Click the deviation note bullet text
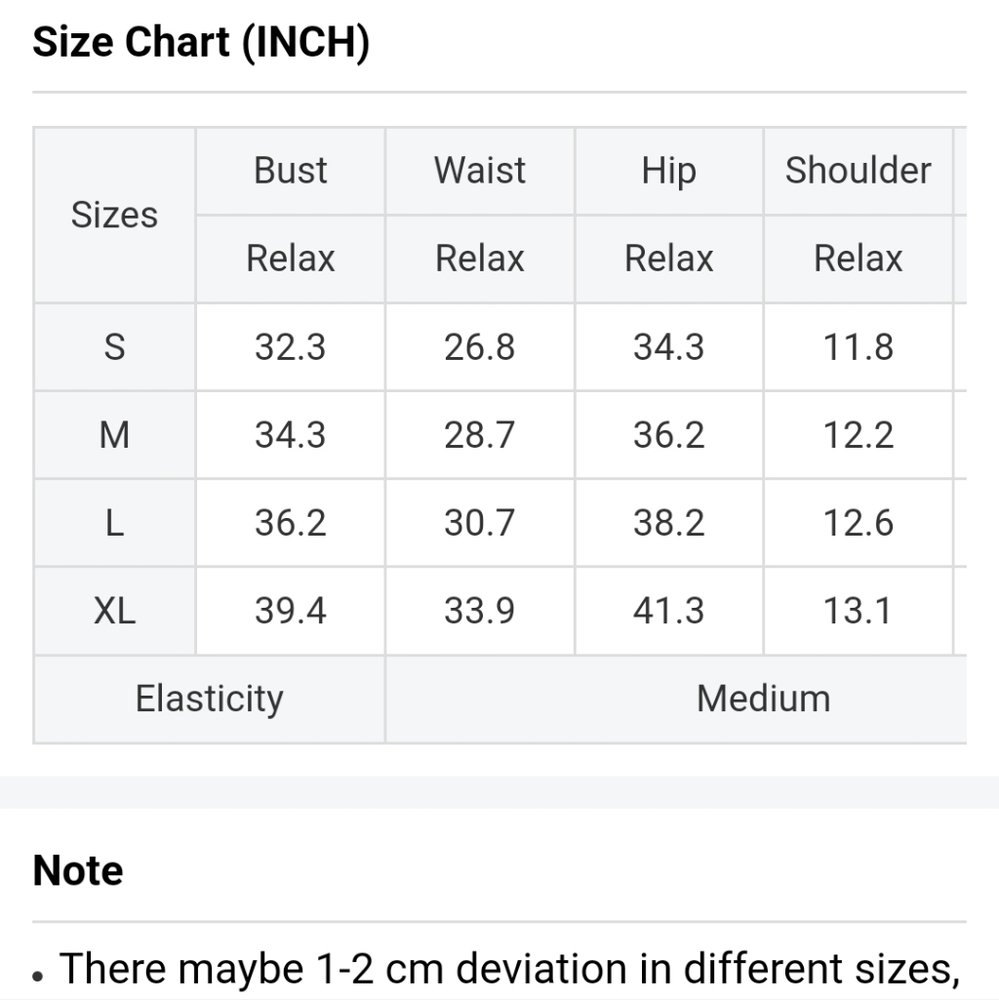This screenshot has width=999, height=1000. tap(510, 969)
